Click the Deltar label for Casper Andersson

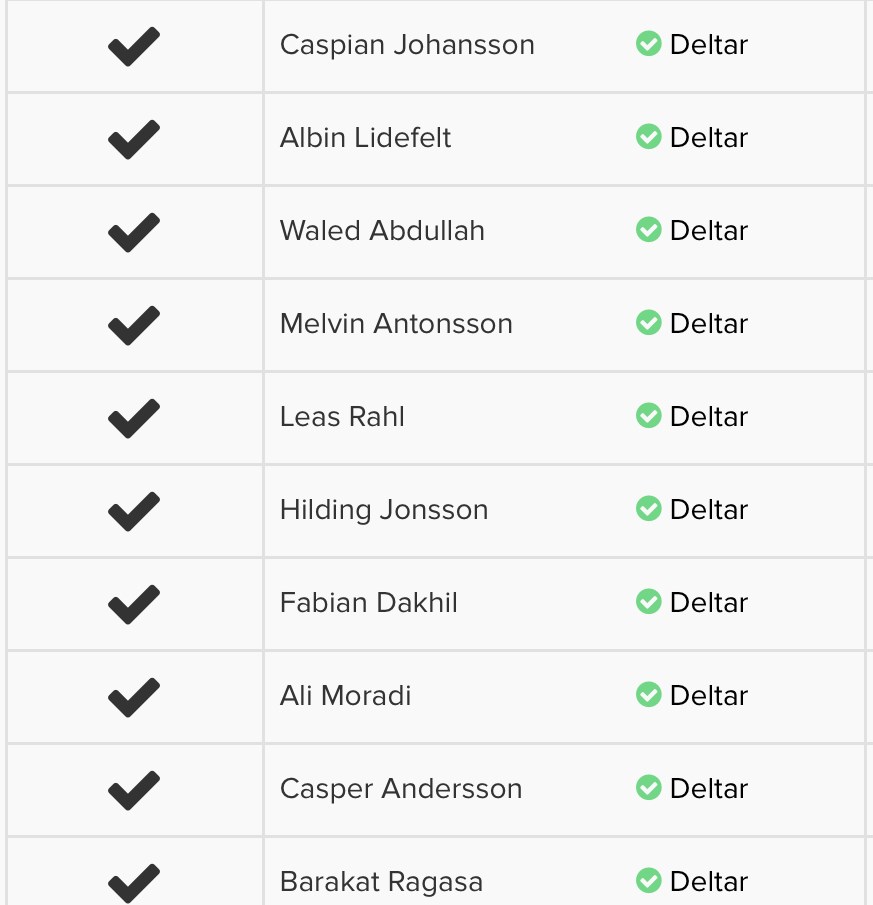(709, 789)
